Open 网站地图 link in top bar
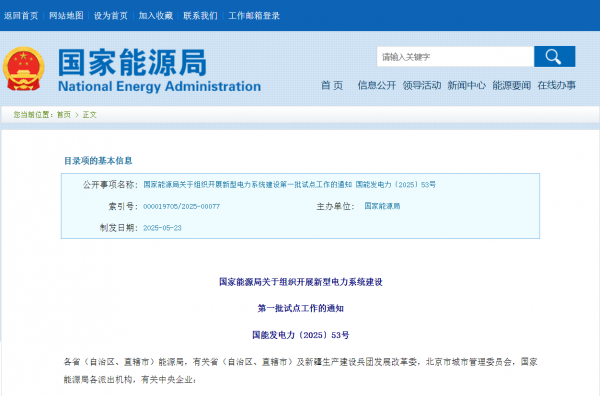Image resolution: width=600 pixels, height=396 pixels. click(66, 16)
